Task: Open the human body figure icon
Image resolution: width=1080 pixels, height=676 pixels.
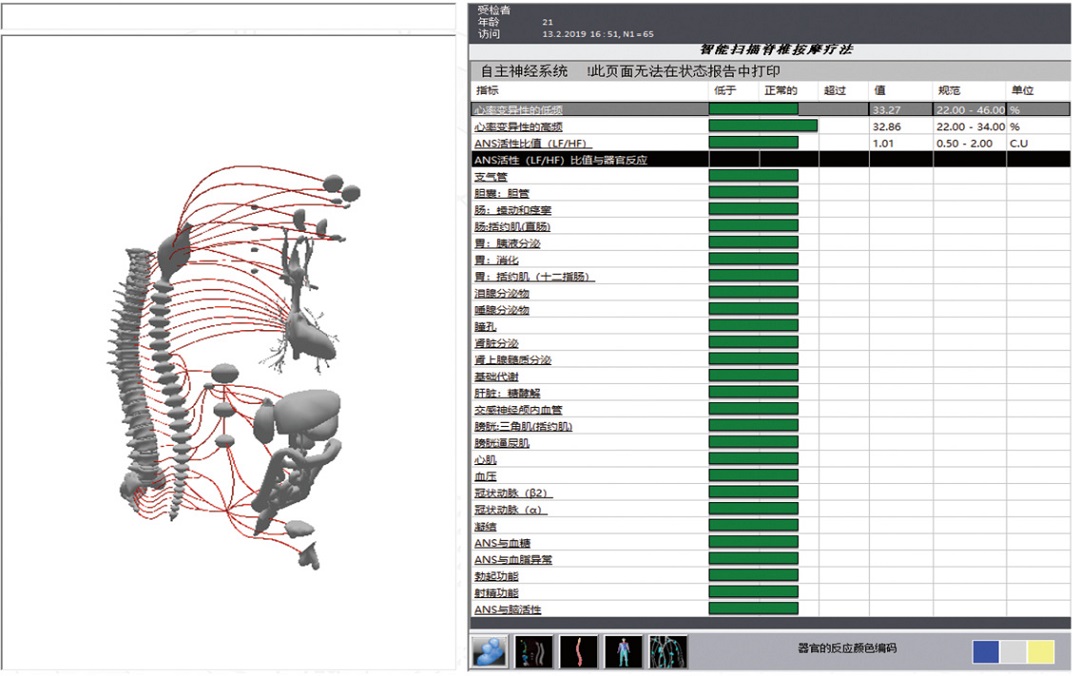Action: 623,651
